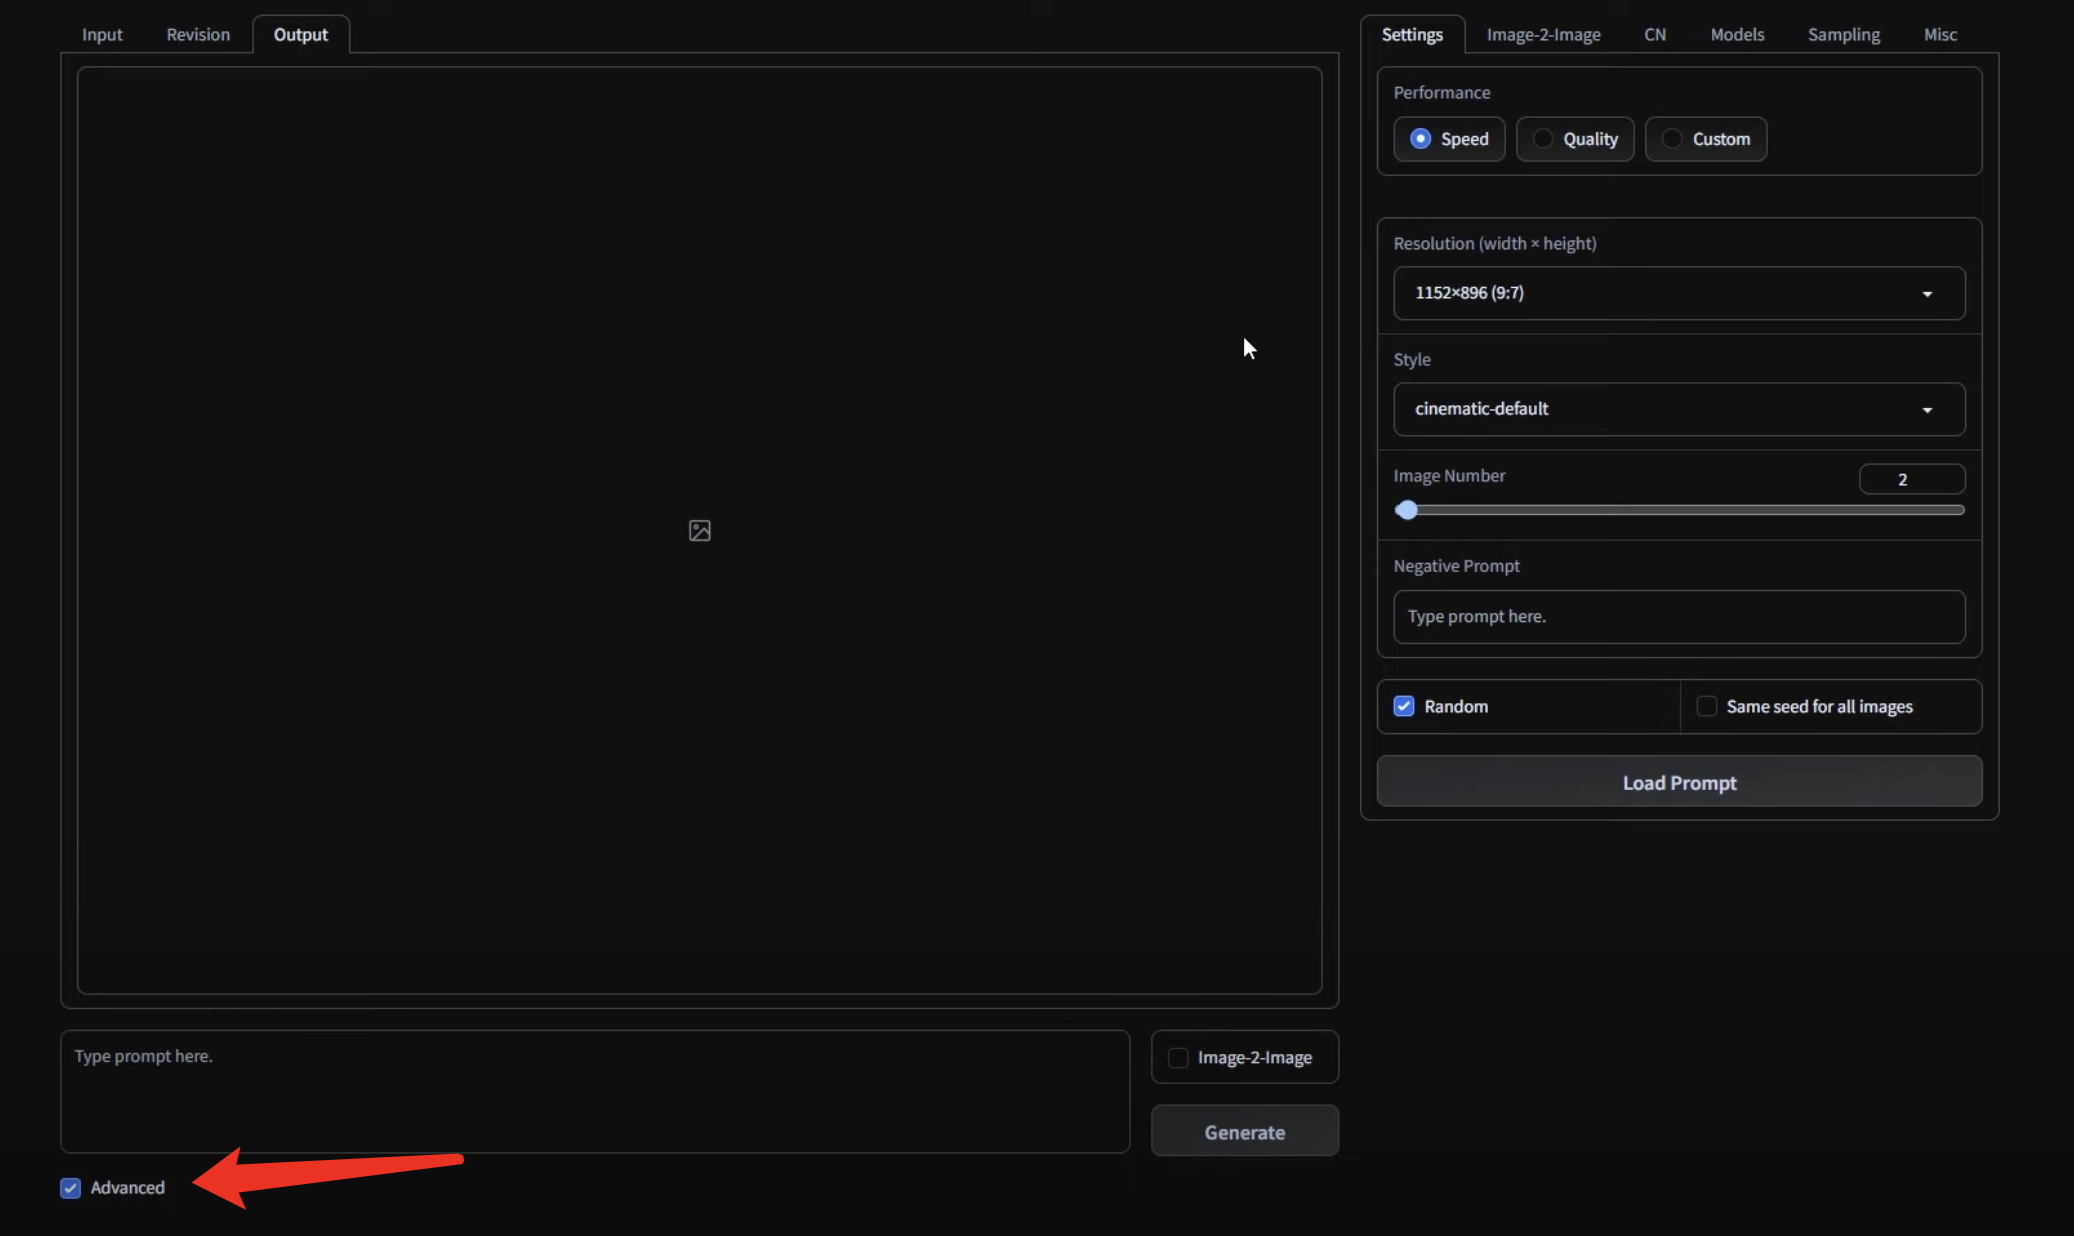
Task: Enable Same seed for all images
Action: pyautogui.click(x=1706, y=706)
